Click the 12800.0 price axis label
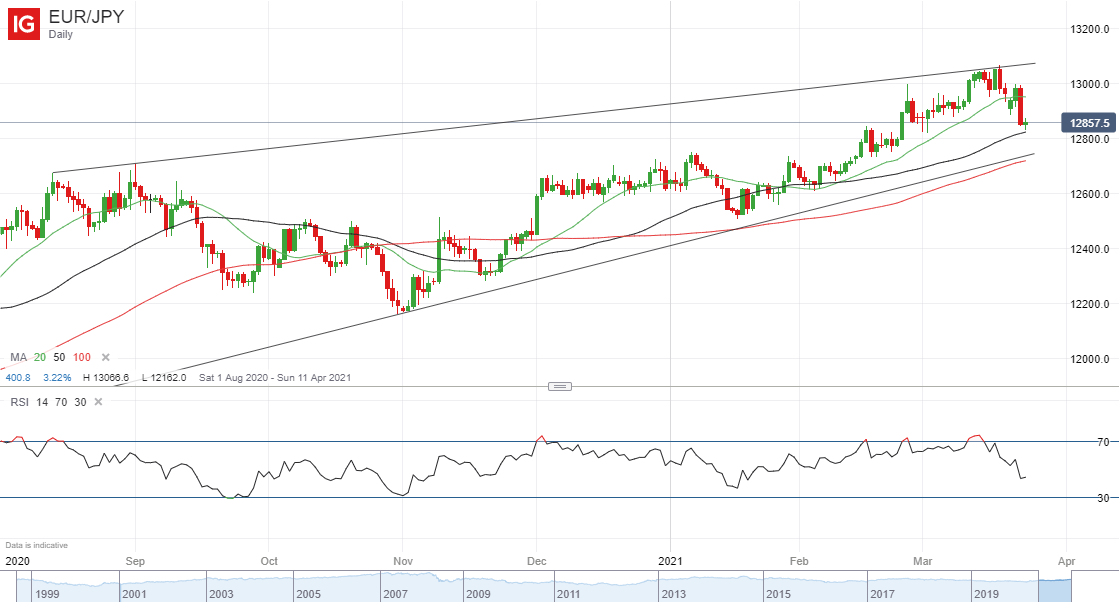1119x602 pixels. pyautogui.click(x=1090, y=139)
